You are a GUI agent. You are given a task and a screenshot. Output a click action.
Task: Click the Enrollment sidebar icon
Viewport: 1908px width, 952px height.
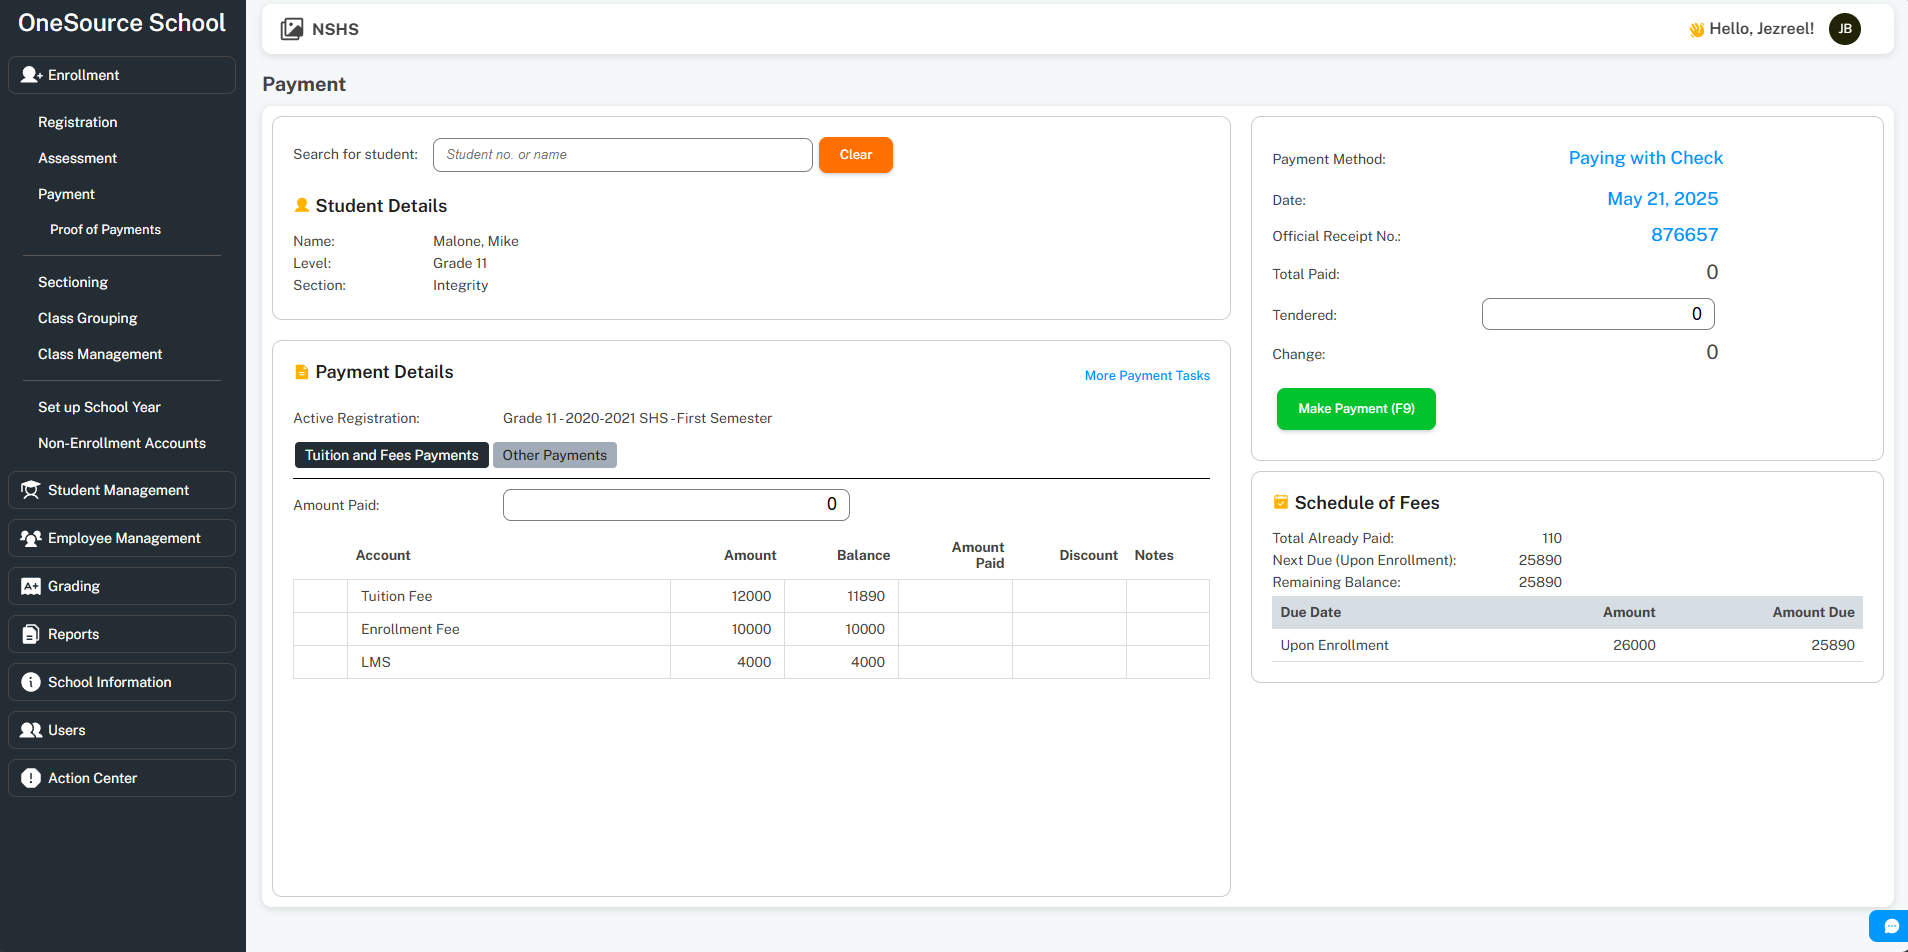(x=31, y=75)
